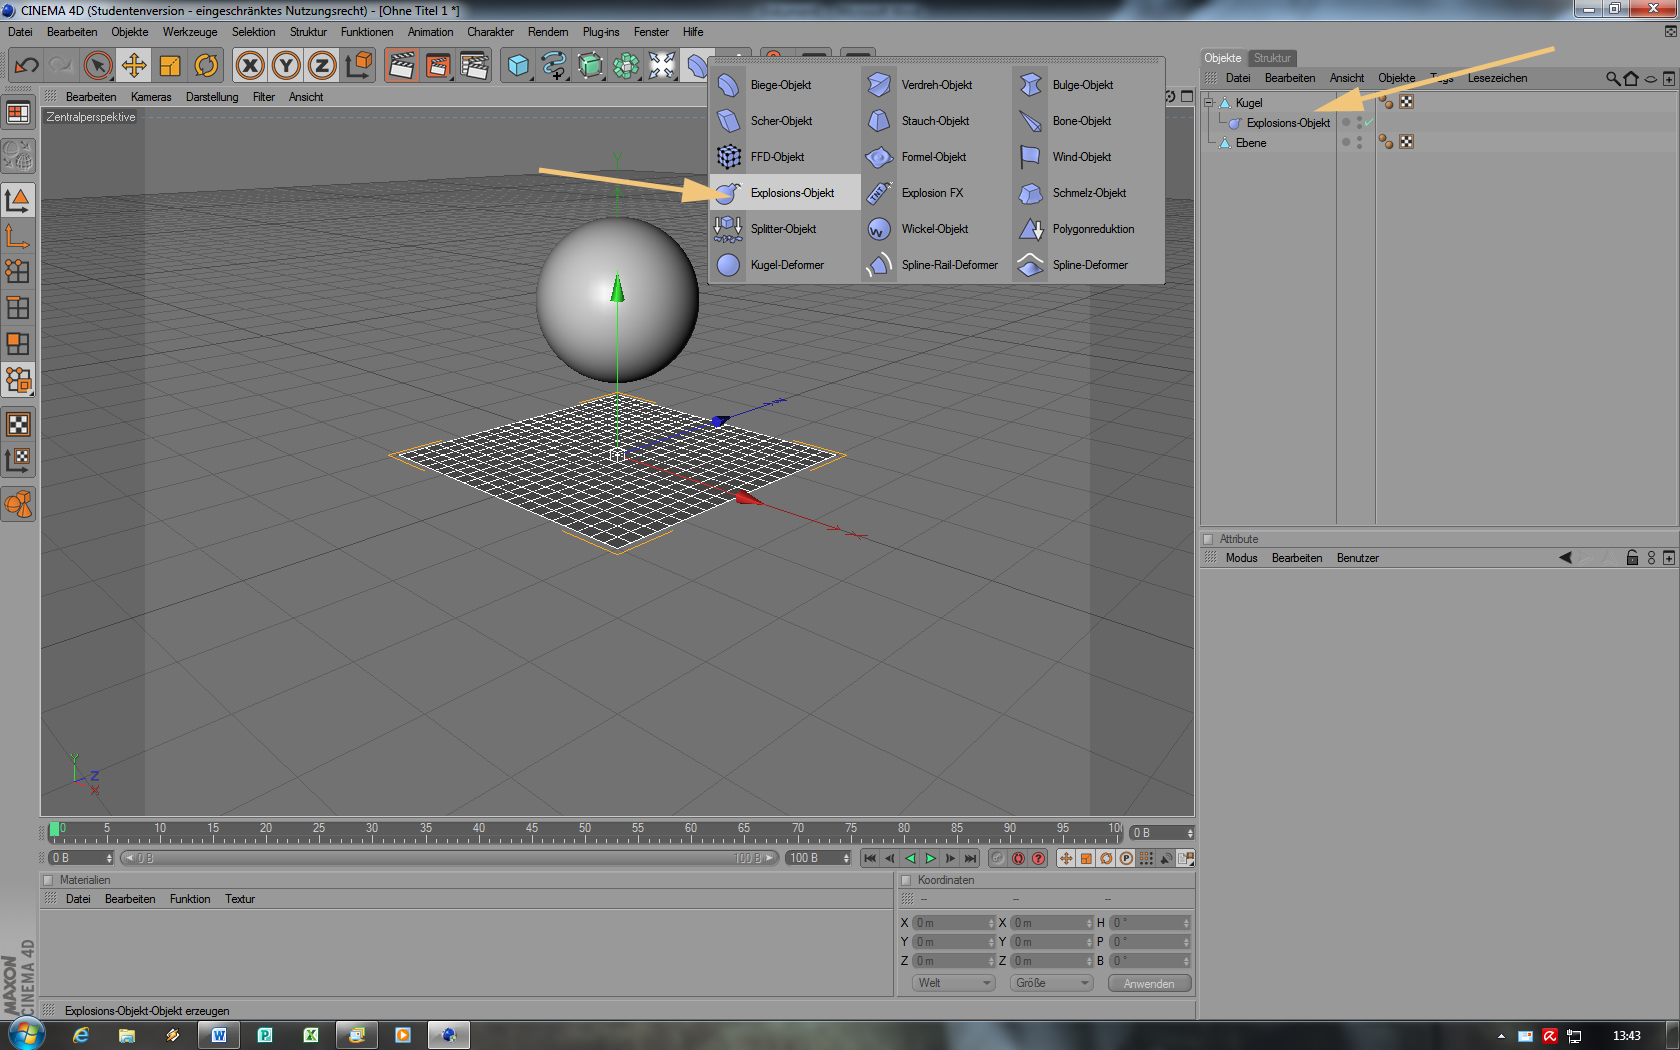Select Ebene in object manager
The height and width of the screenshot is (1050, 1680).
click(1250, 143)
